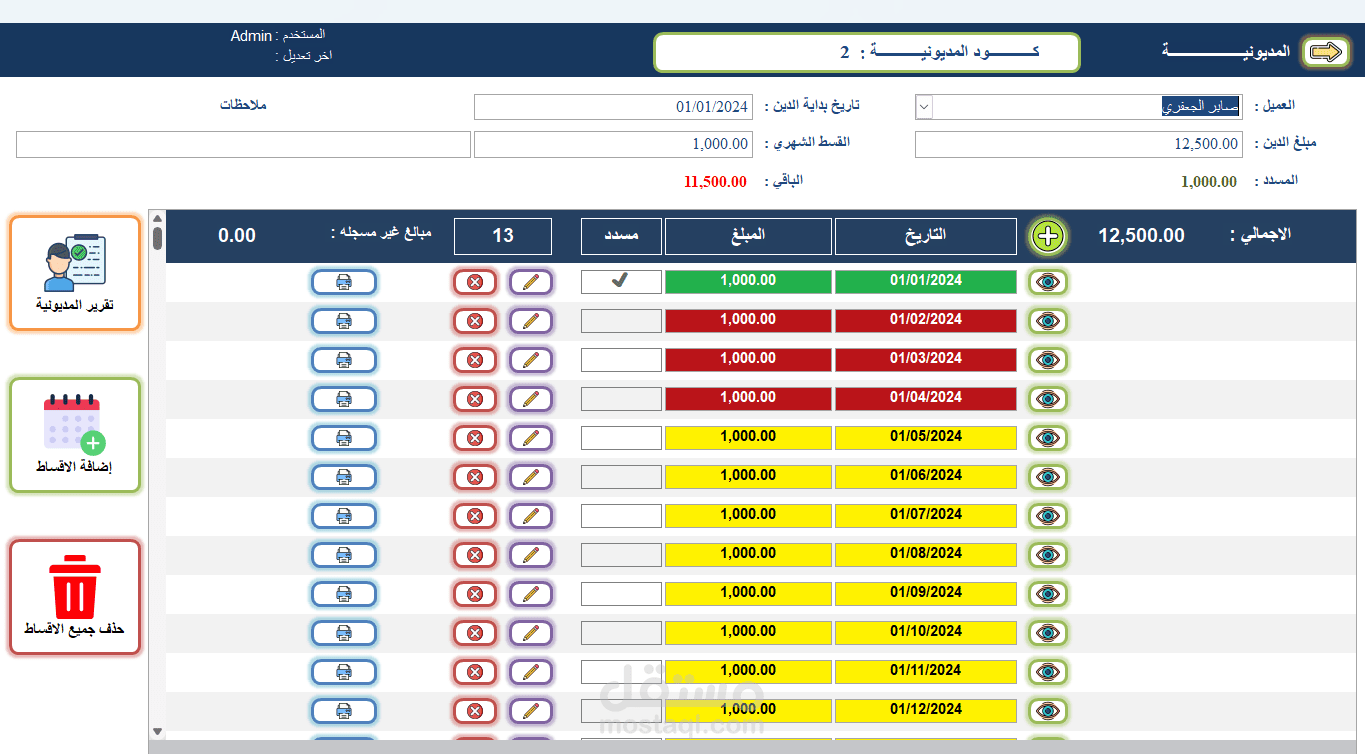The width and height of the screenshot is (1365, 754).
Task: Click the print icon on the 01/01/2024 installment row
Action: click(x=344, y=281)
